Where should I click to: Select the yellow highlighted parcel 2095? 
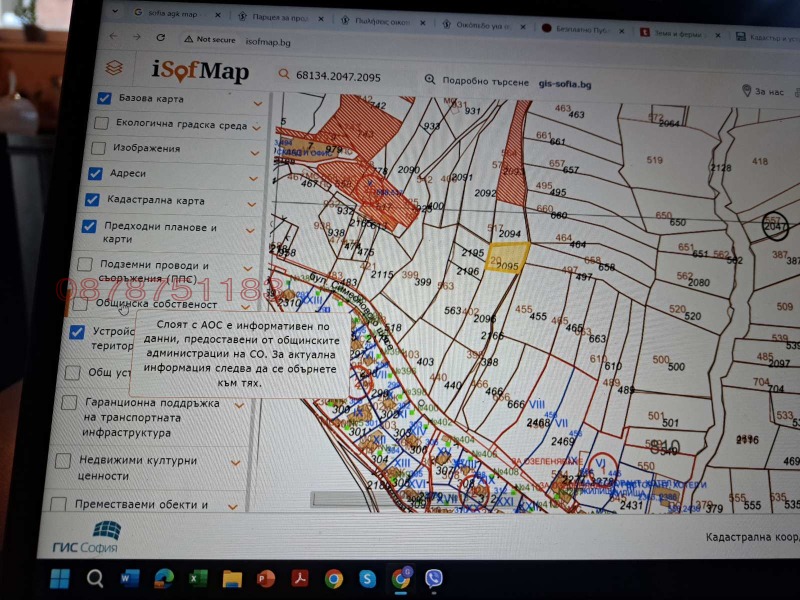click(x=506, y=257)
